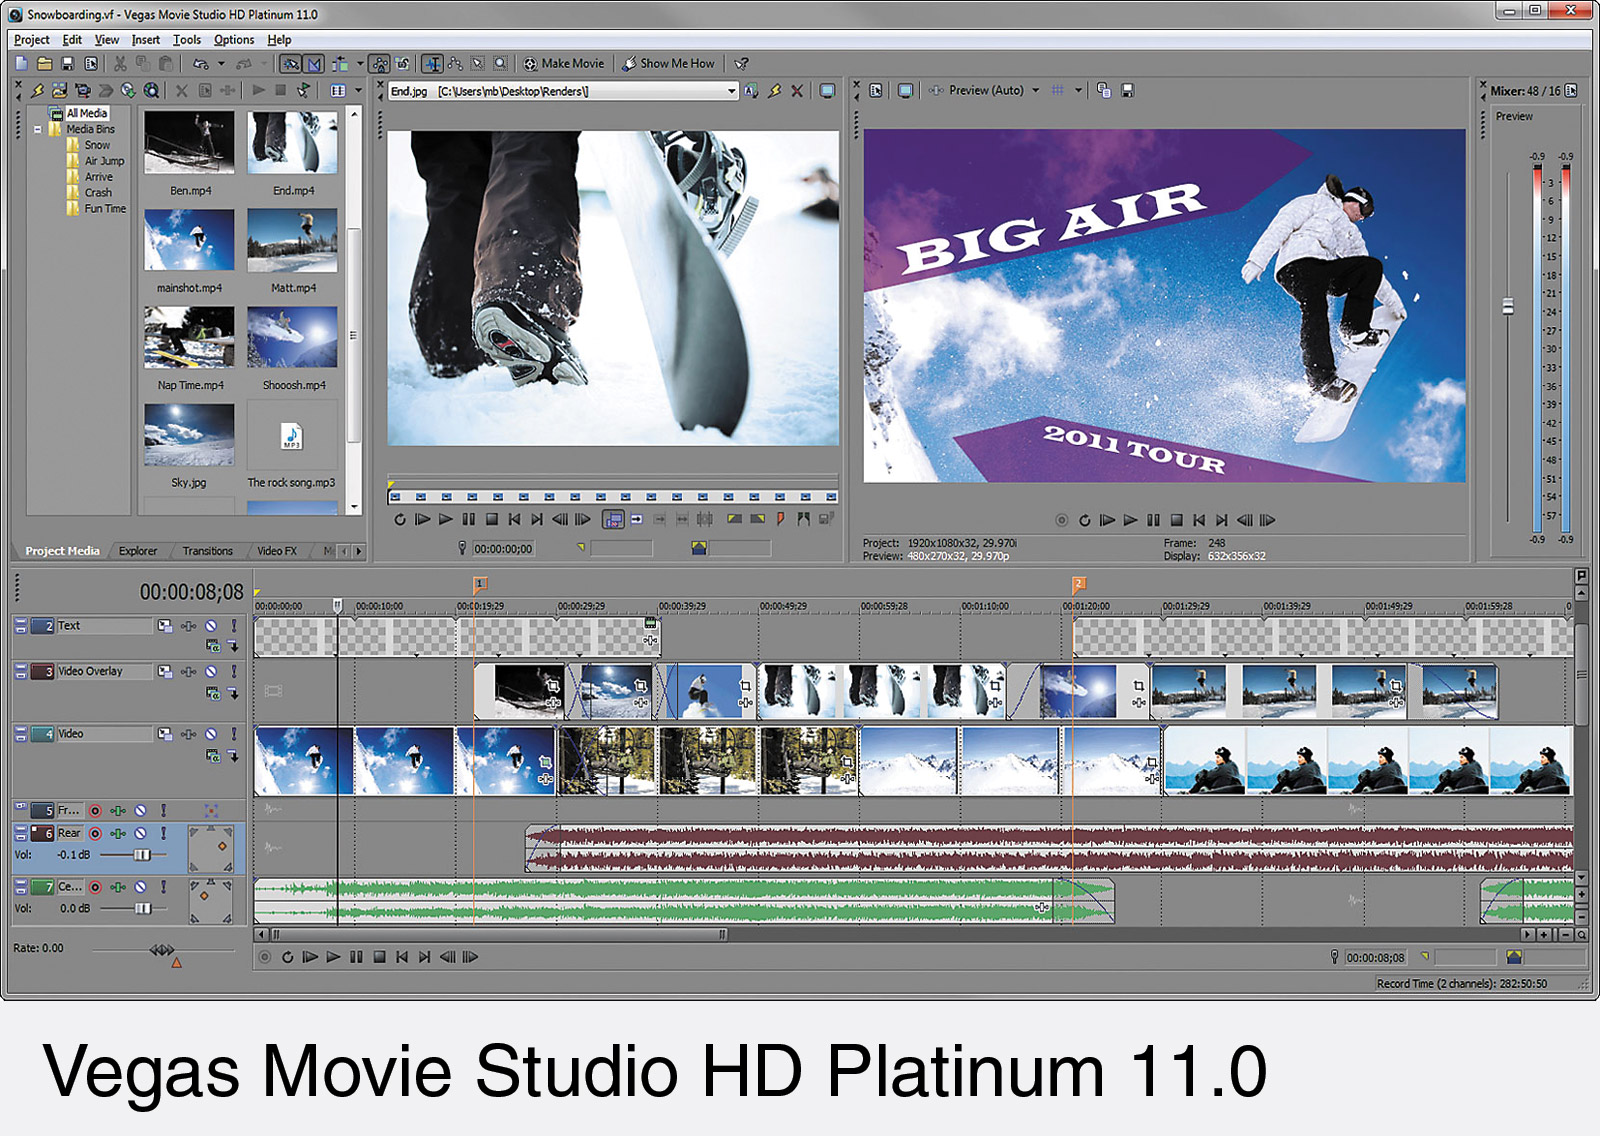
Task: Click Set Out Point icon in trimmer
Action: [x=757, y=519]
